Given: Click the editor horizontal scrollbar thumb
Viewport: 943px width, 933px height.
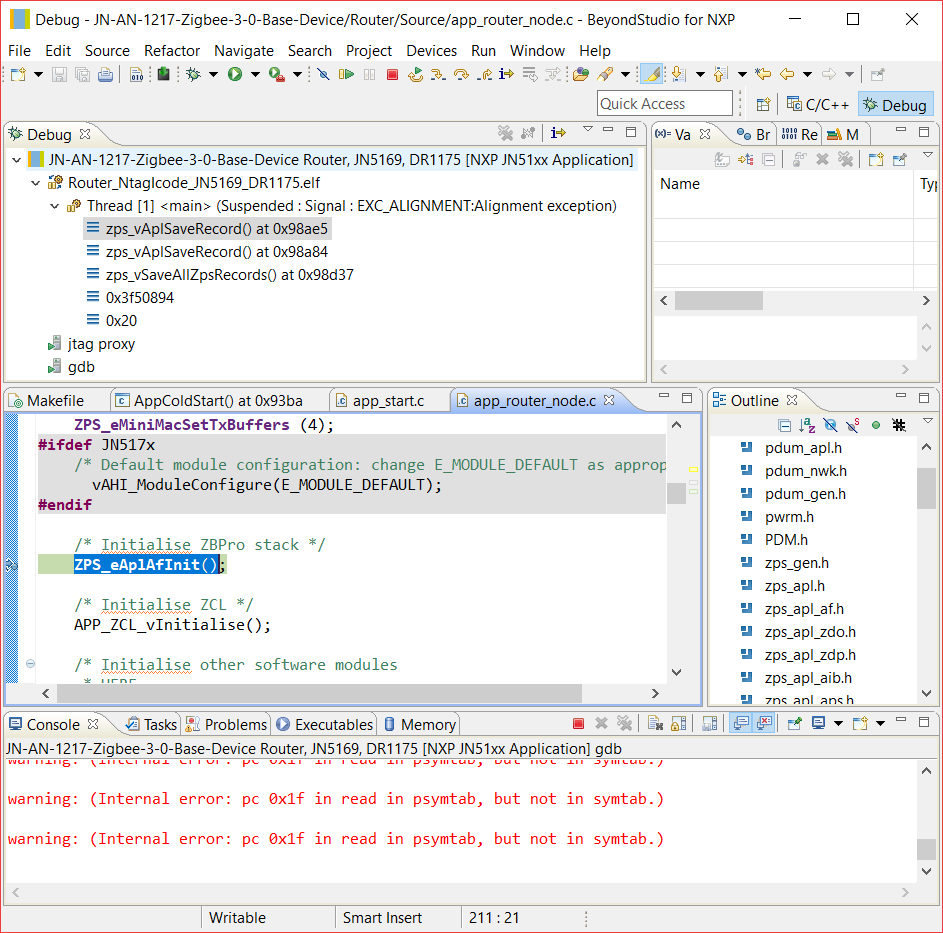Looking at the screenshot, I should pos(319,694).
